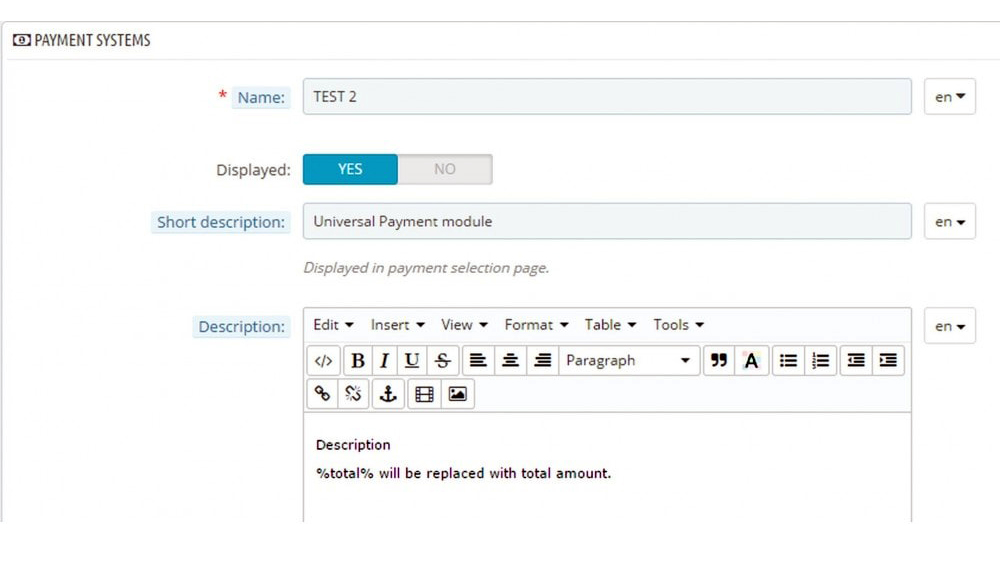Open the source code view icon
This screenshot has width=1000, height=584.
click(323, 361)
